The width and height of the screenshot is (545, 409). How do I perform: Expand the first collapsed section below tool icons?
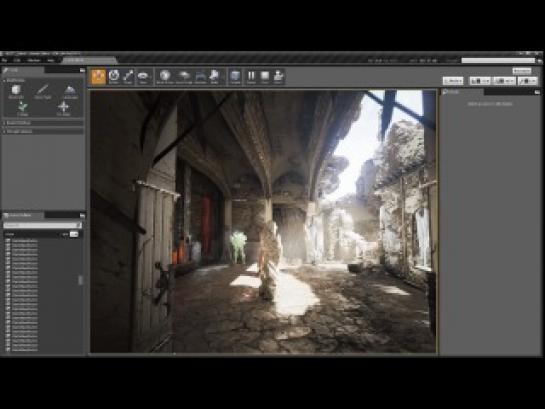point(43,123)
